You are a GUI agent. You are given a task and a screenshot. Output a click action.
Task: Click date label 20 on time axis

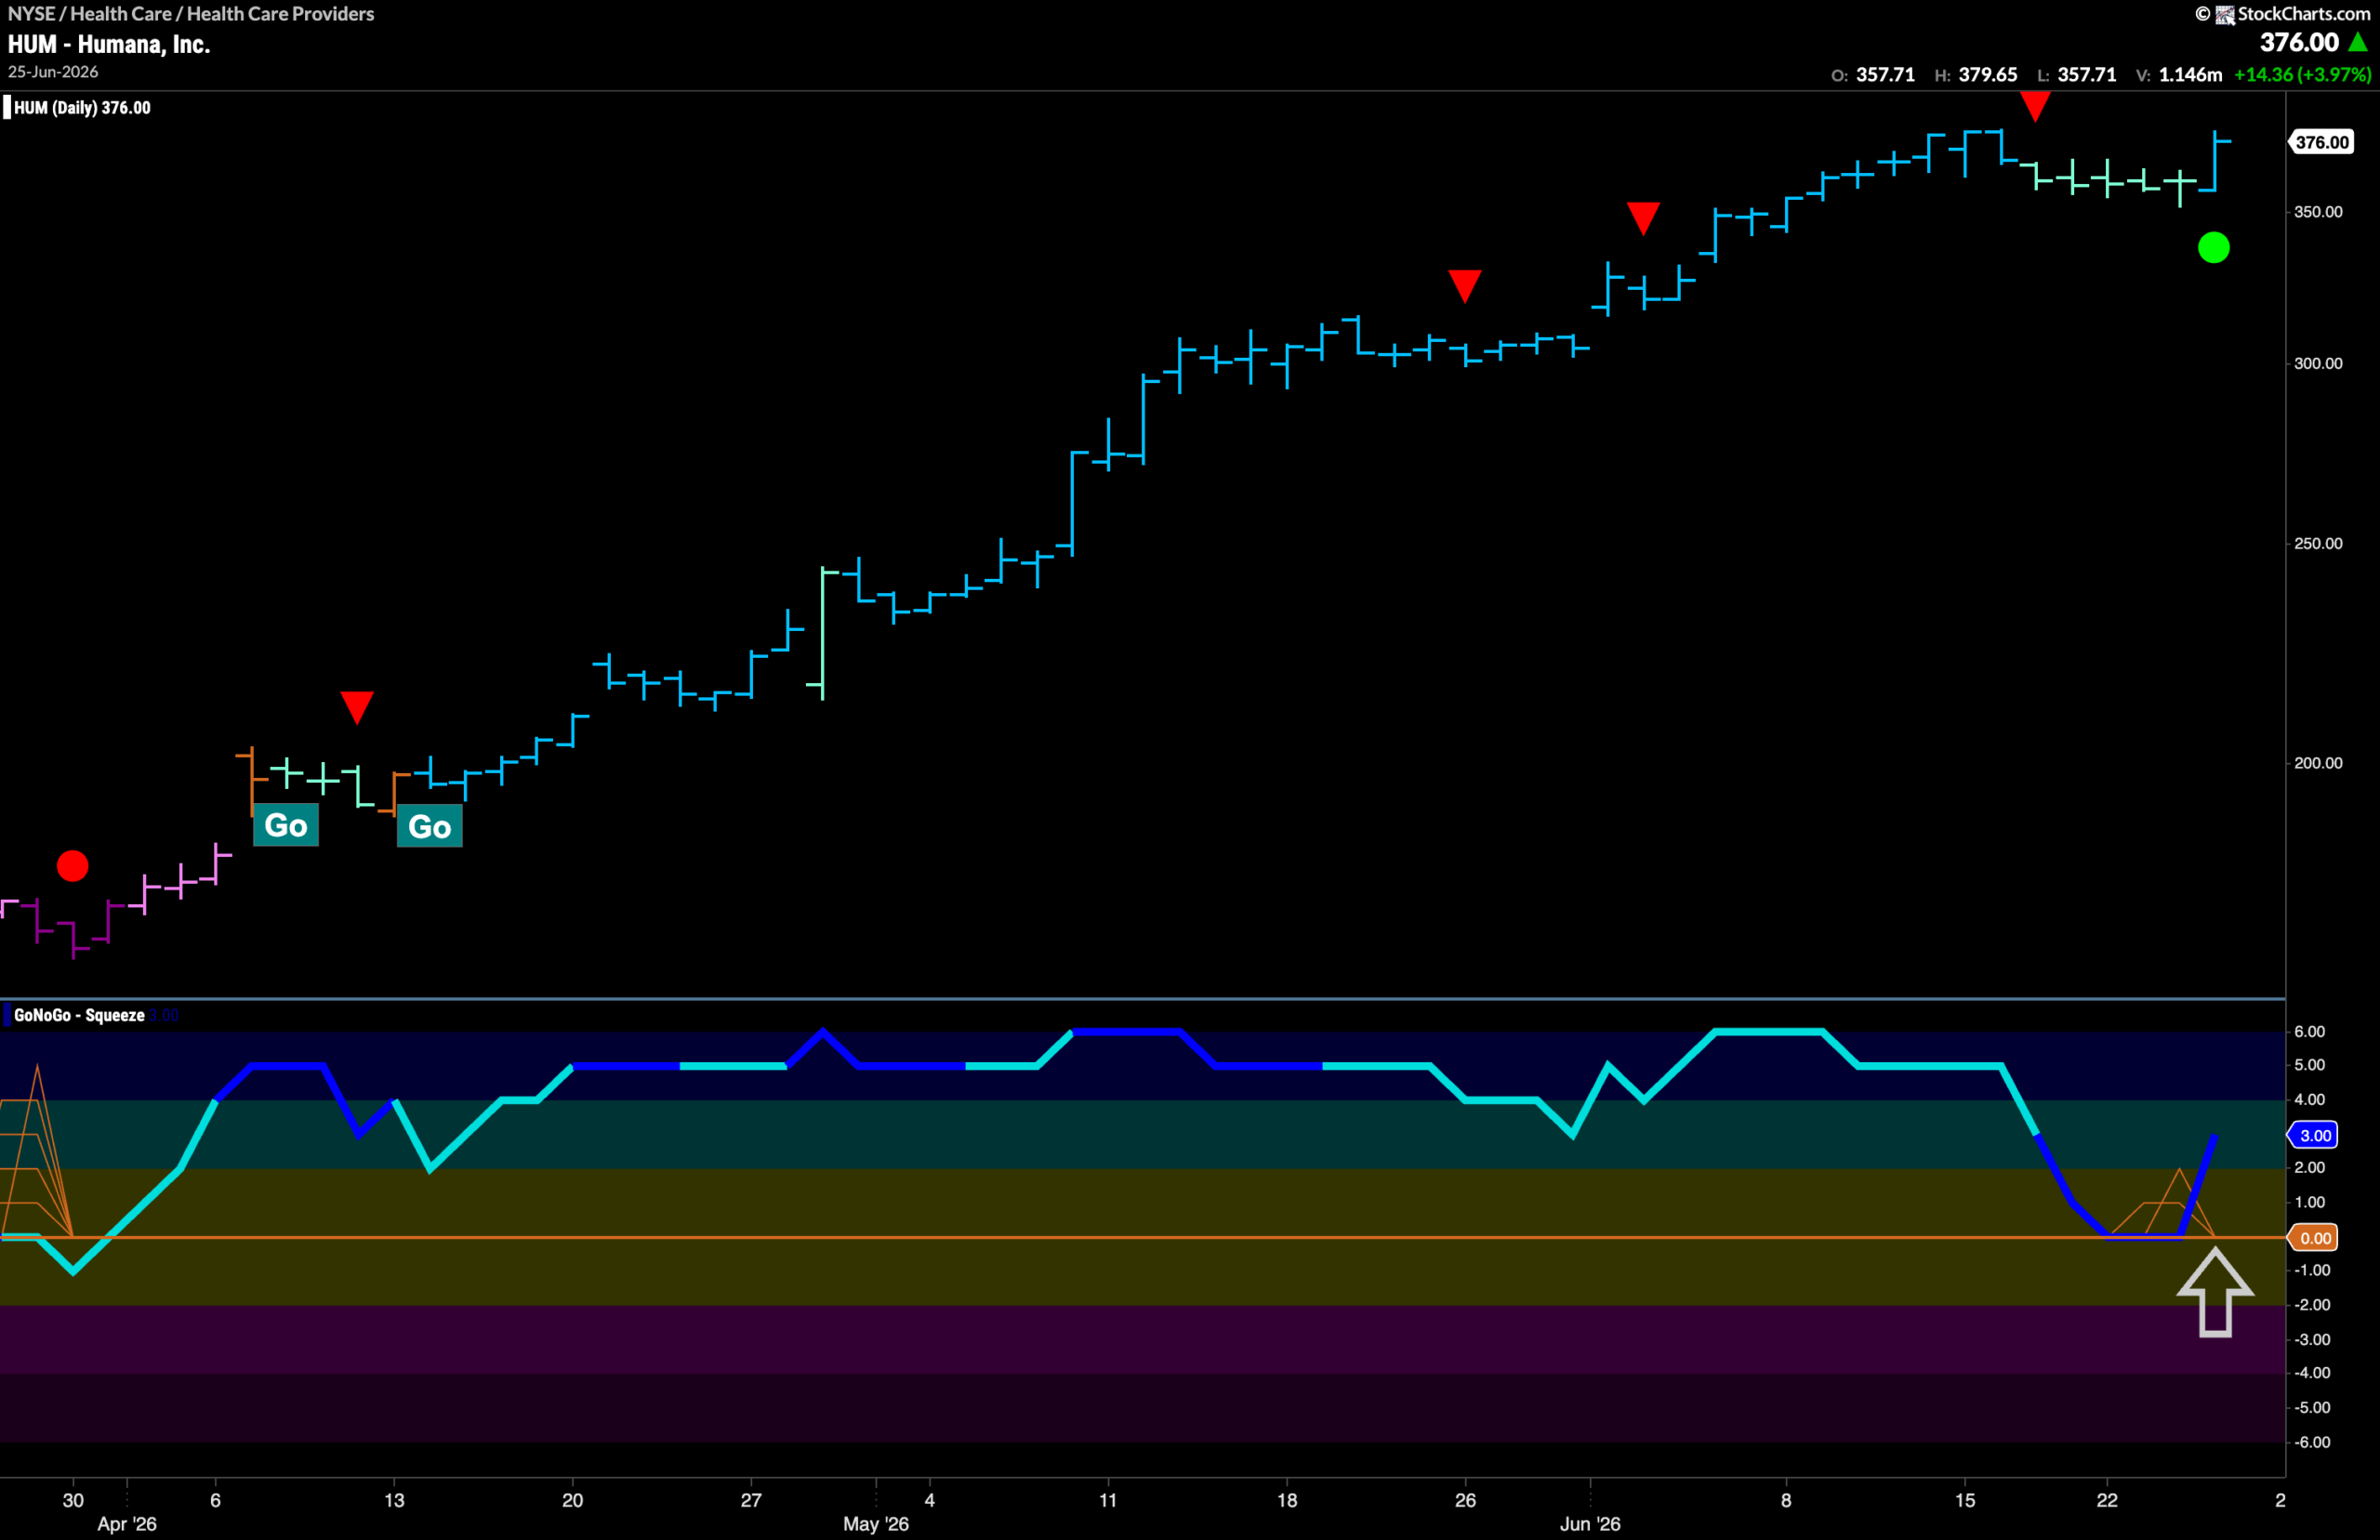coord(572,1500)
